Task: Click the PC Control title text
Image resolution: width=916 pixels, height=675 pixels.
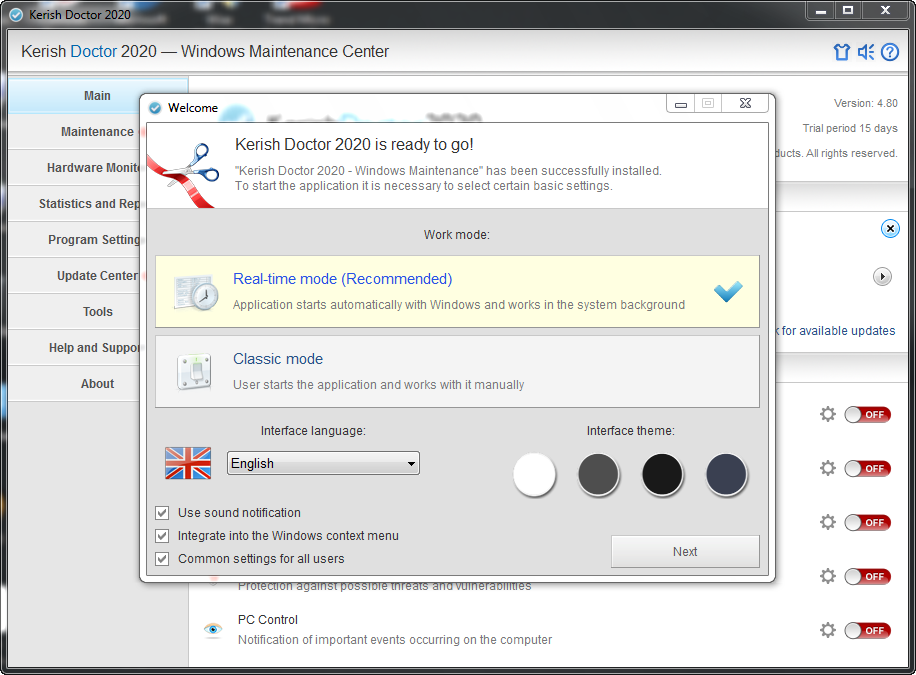Action: pos(268,619)
